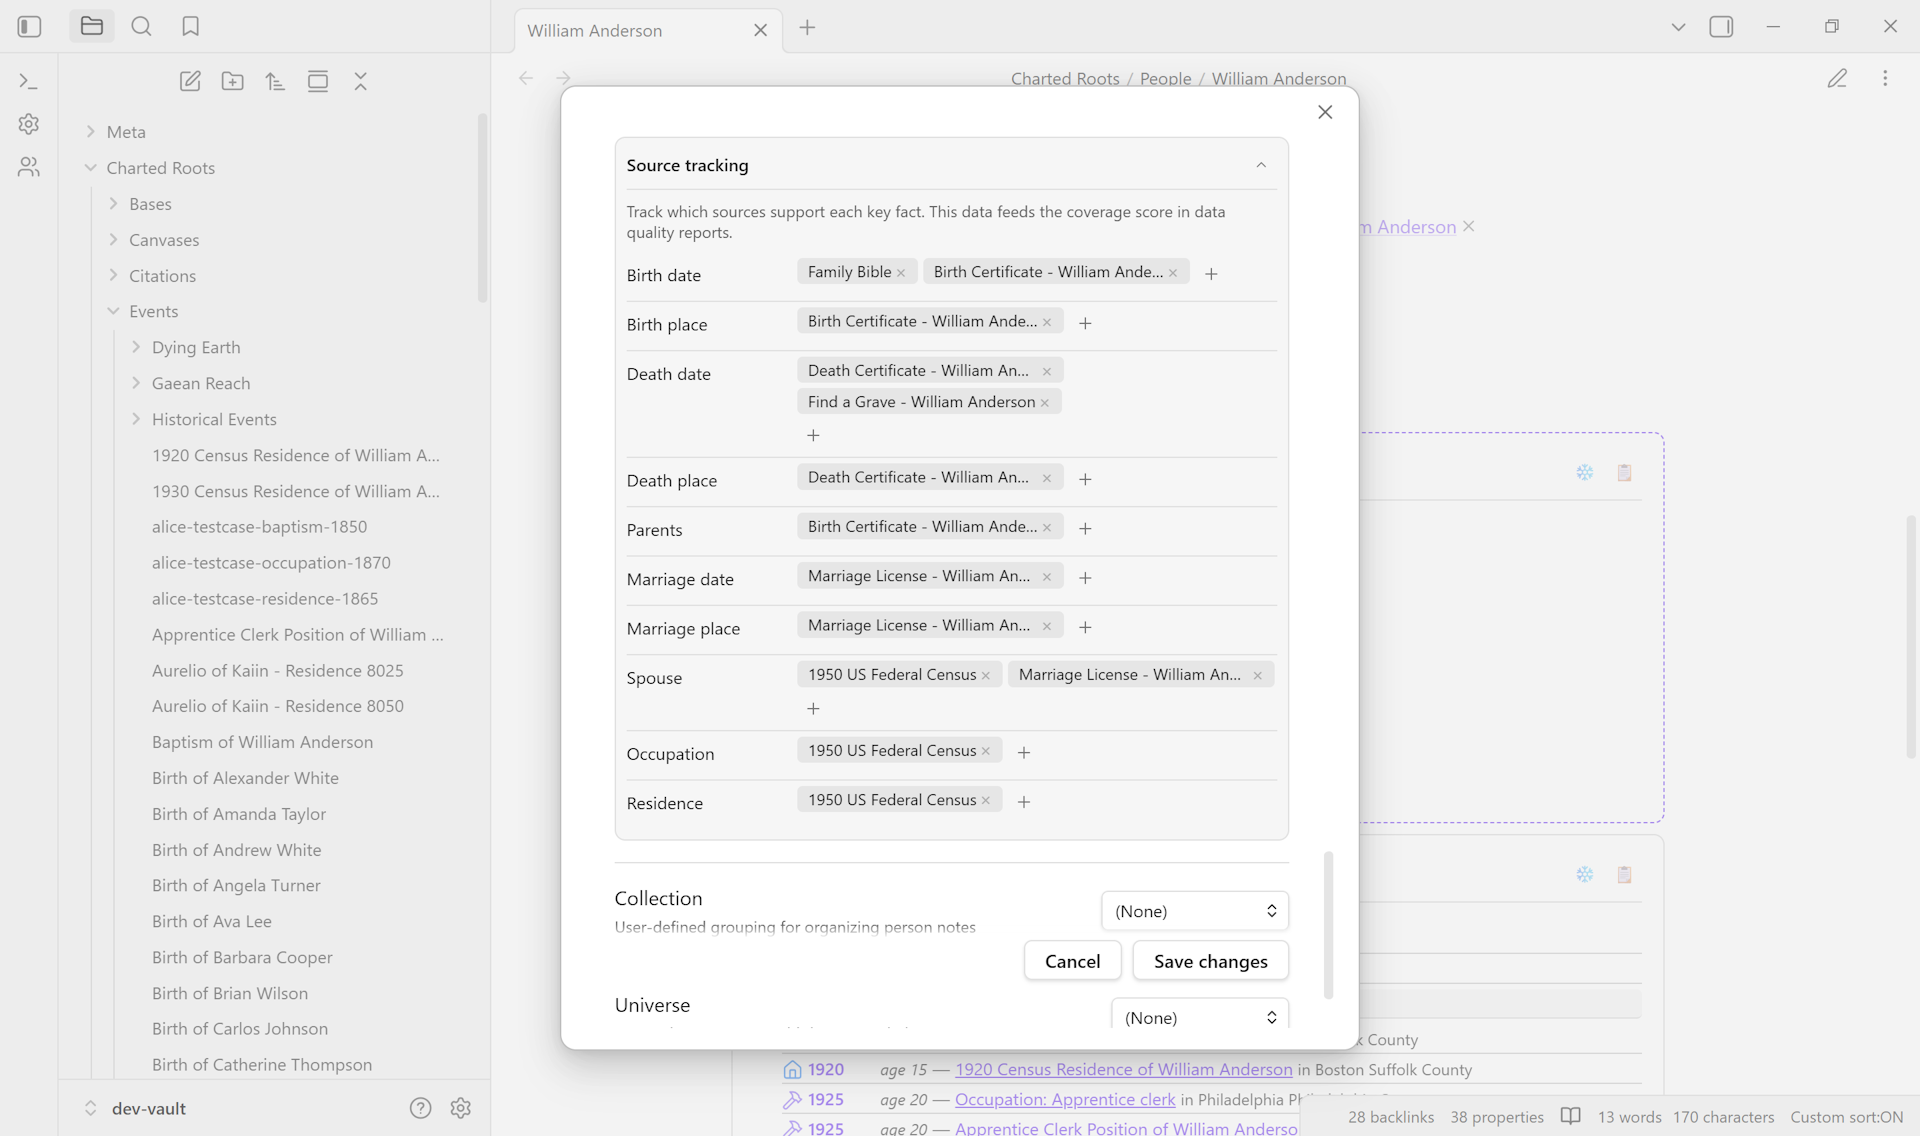Image resolution: width=1920 pixels, height=1136 pixels.
Task: Add a source to Birth place
Action: [1086, 323]
